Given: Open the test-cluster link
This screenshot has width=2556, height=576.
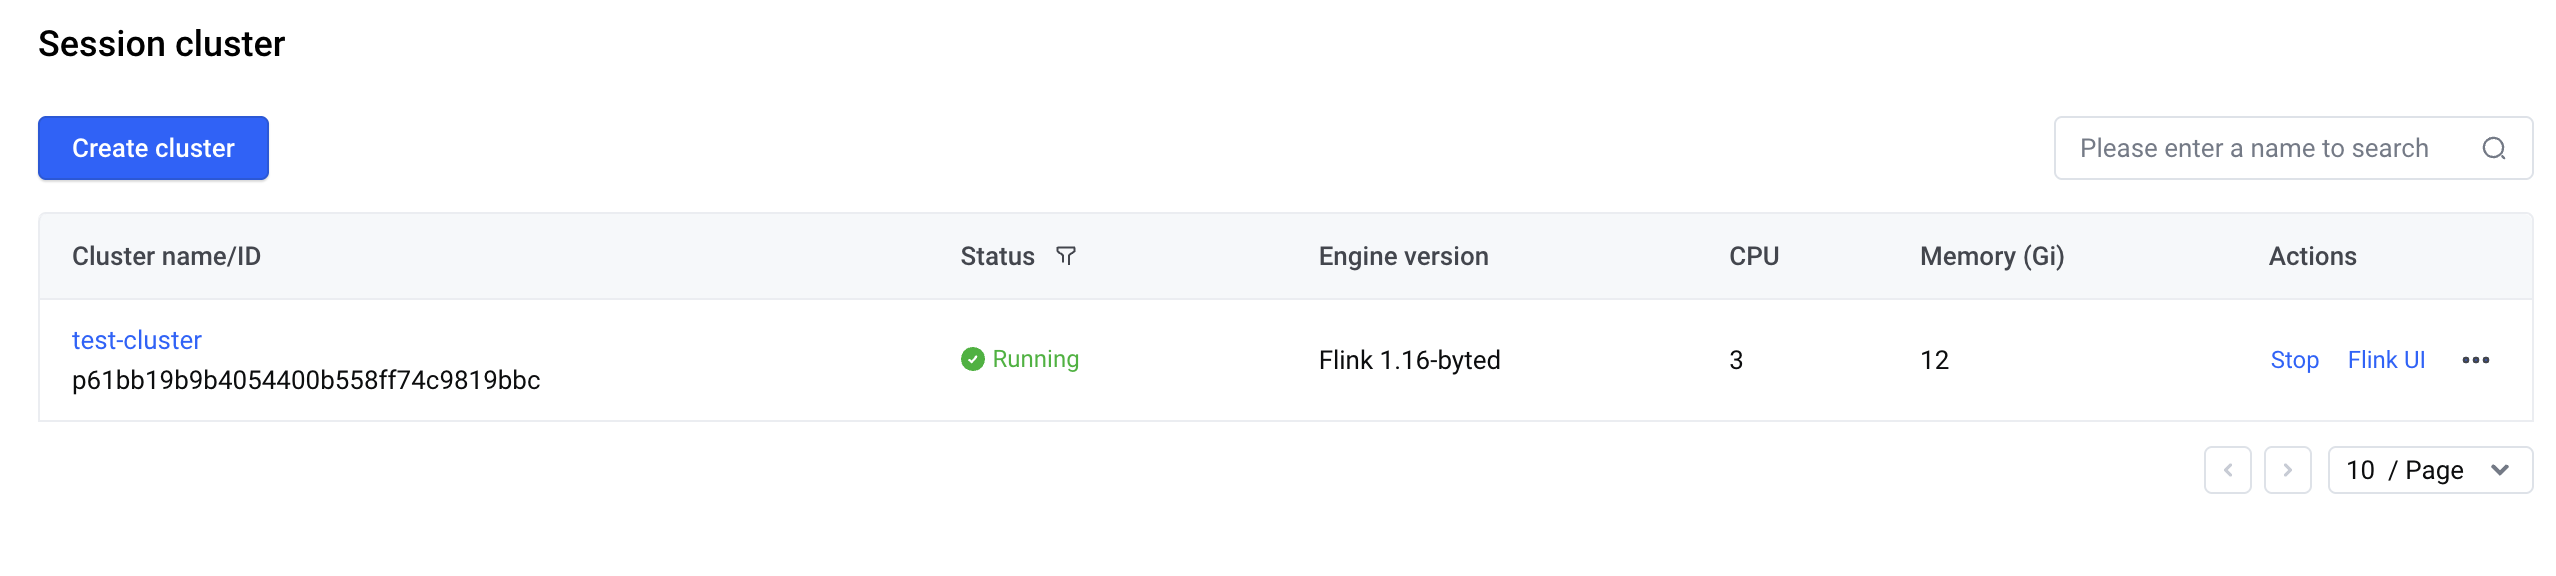Looking at the screenshot, I should 137,340.
